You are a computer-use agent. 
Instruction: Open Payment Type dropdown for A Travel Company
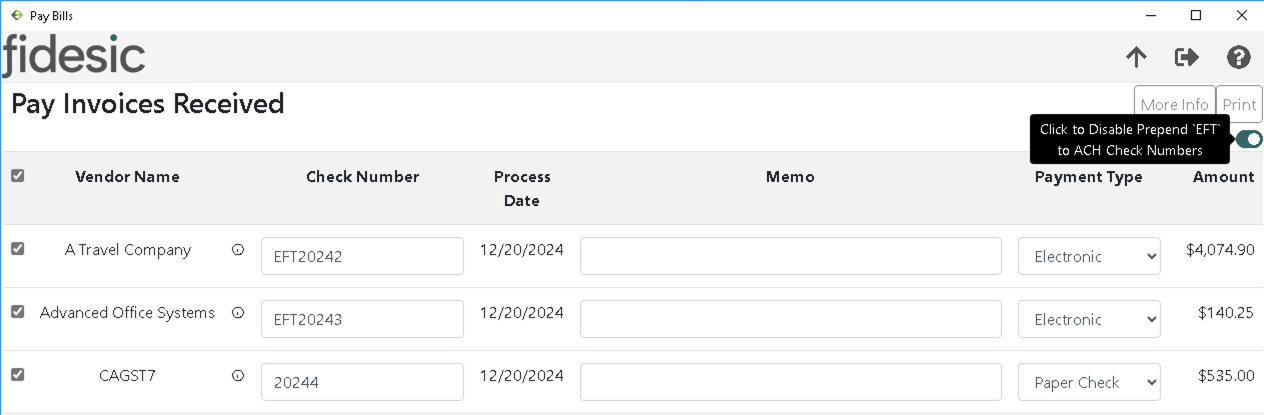pos(1089,256)
